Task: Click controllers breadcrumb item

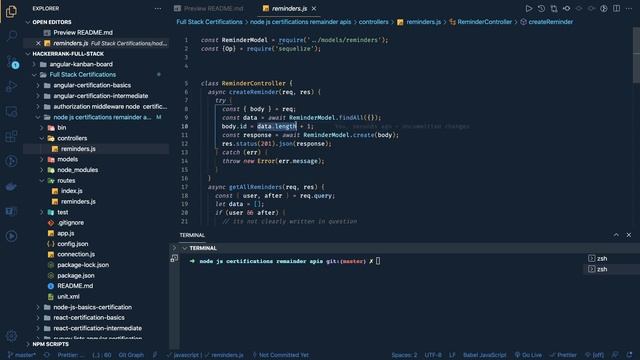Action: (373, 22)
